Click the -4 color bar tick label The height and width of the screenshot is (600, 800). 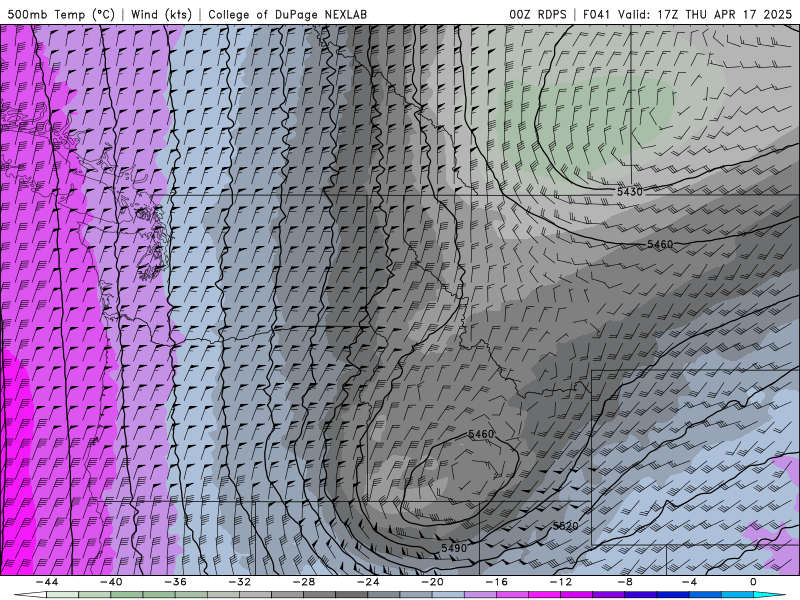point(690,582)
